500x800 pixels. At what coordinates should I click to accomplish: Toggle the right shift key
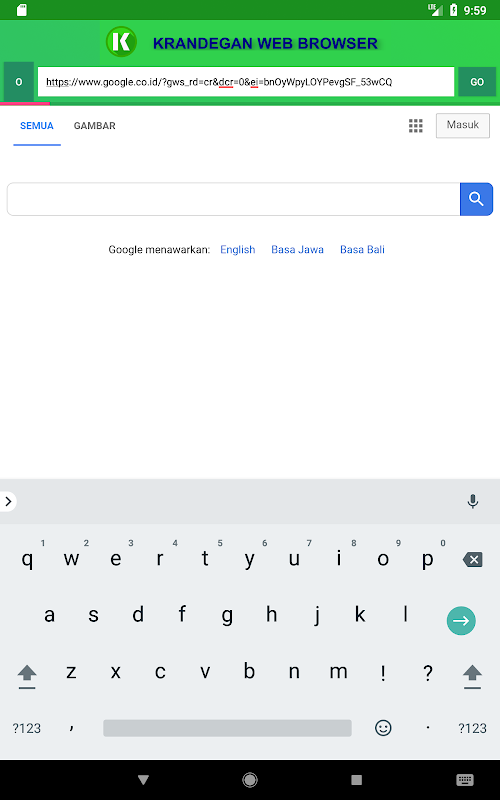(x=472, y=677)
